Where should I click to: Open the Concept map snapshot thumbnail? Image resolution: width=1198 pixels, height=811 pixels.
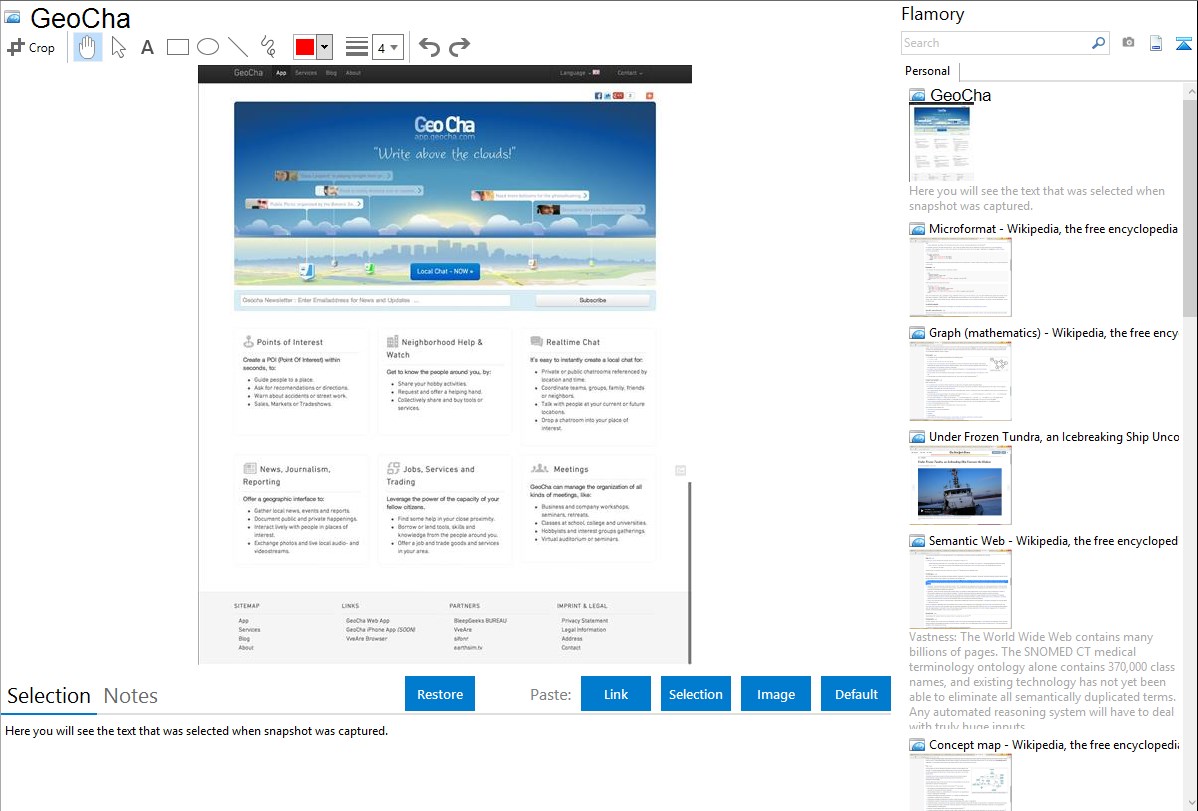[x=960, y=783]
